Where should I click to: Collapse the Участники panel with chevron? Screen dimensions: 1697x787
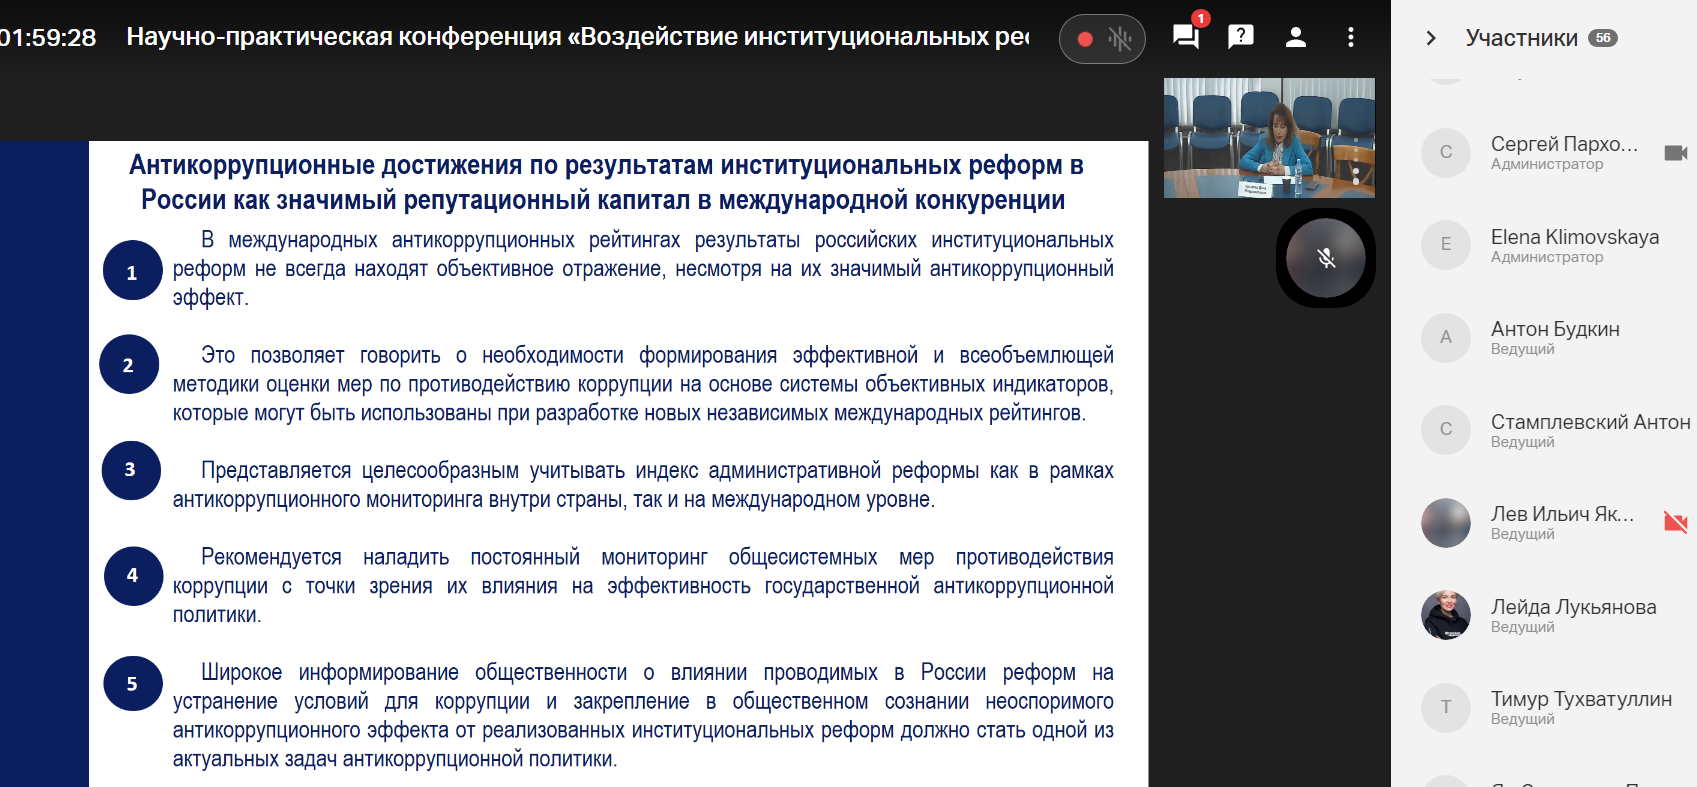[1431, 38]
